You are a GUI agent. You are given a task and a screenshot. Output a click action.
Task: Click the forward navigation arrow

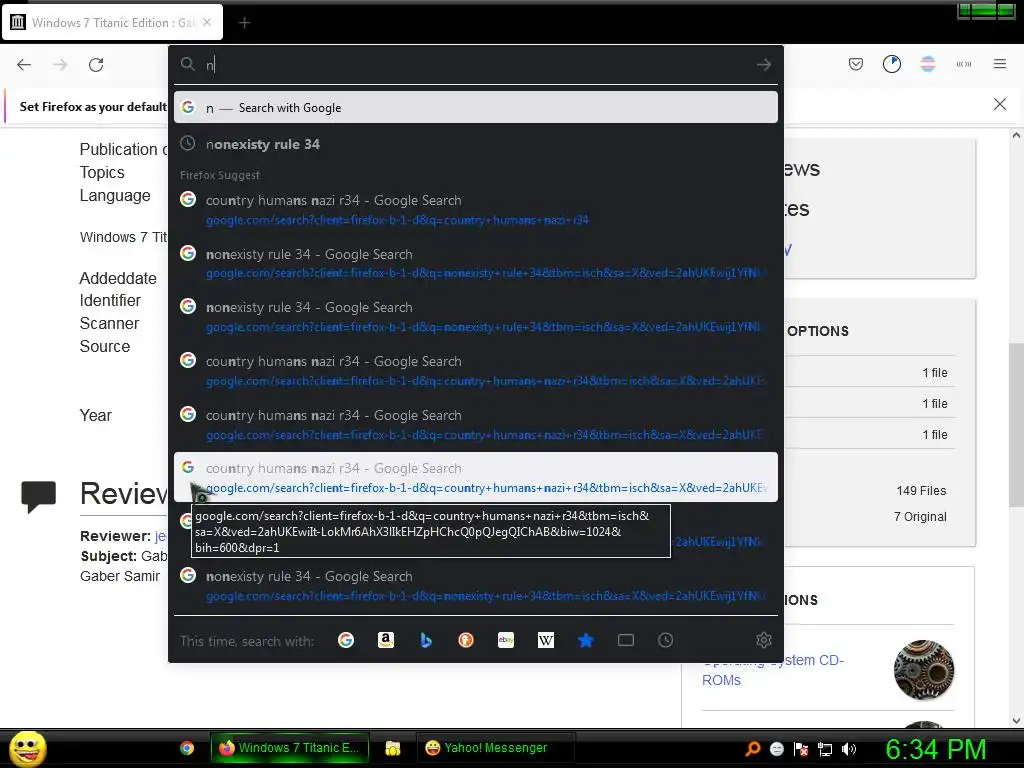click(60, 65)
